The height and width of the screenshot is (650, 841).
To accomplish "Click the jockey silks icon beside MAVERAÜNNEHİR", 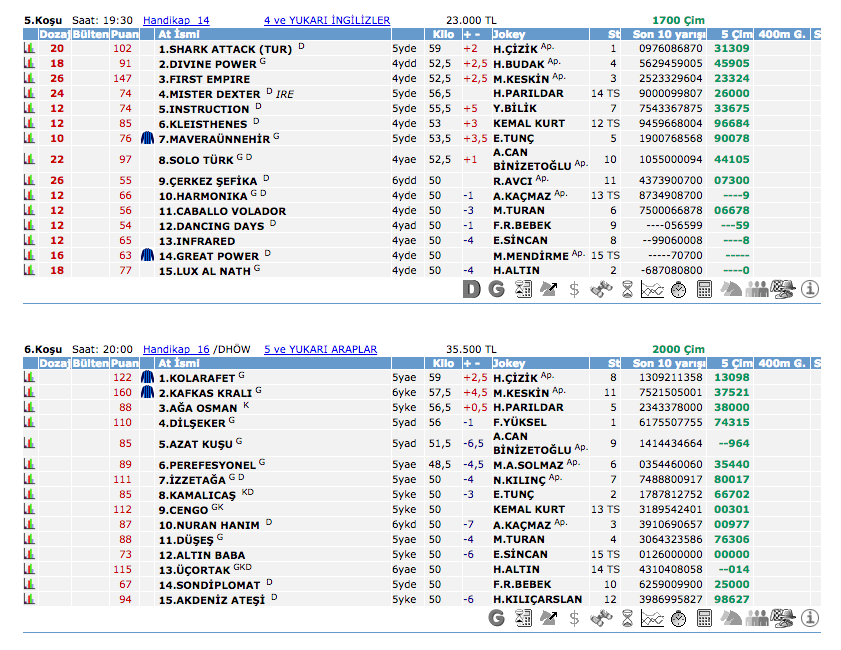I will coord(148,138).
